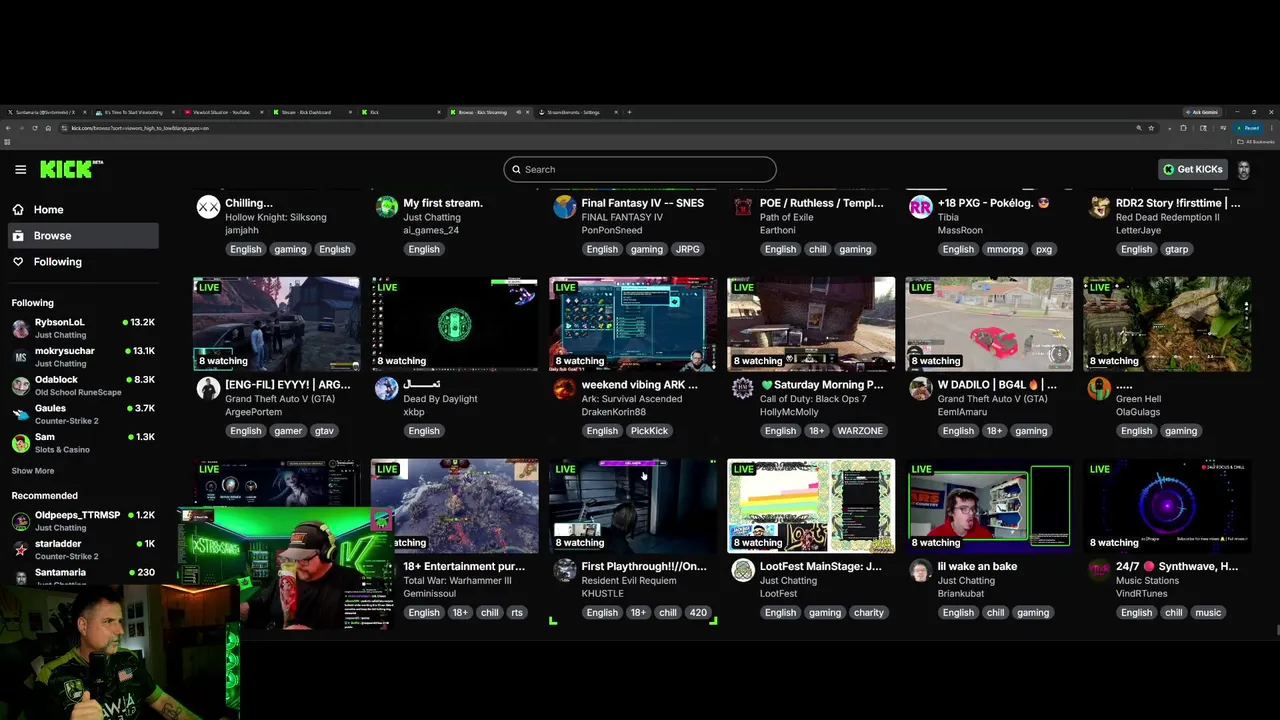Expand followed channels with Show More
The image size is (1280, 720).
pos(33,471)
